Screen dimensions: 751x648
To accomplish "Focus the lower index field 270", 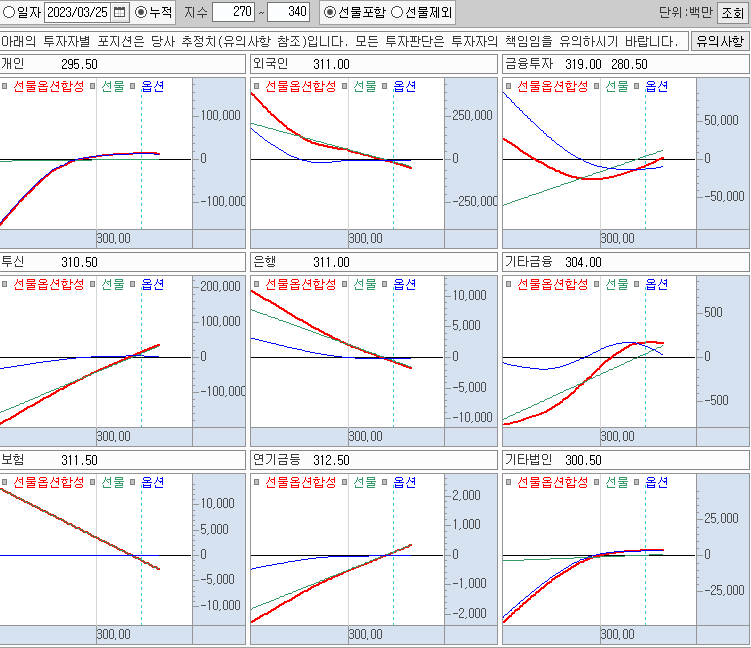I will click(232, 12).
